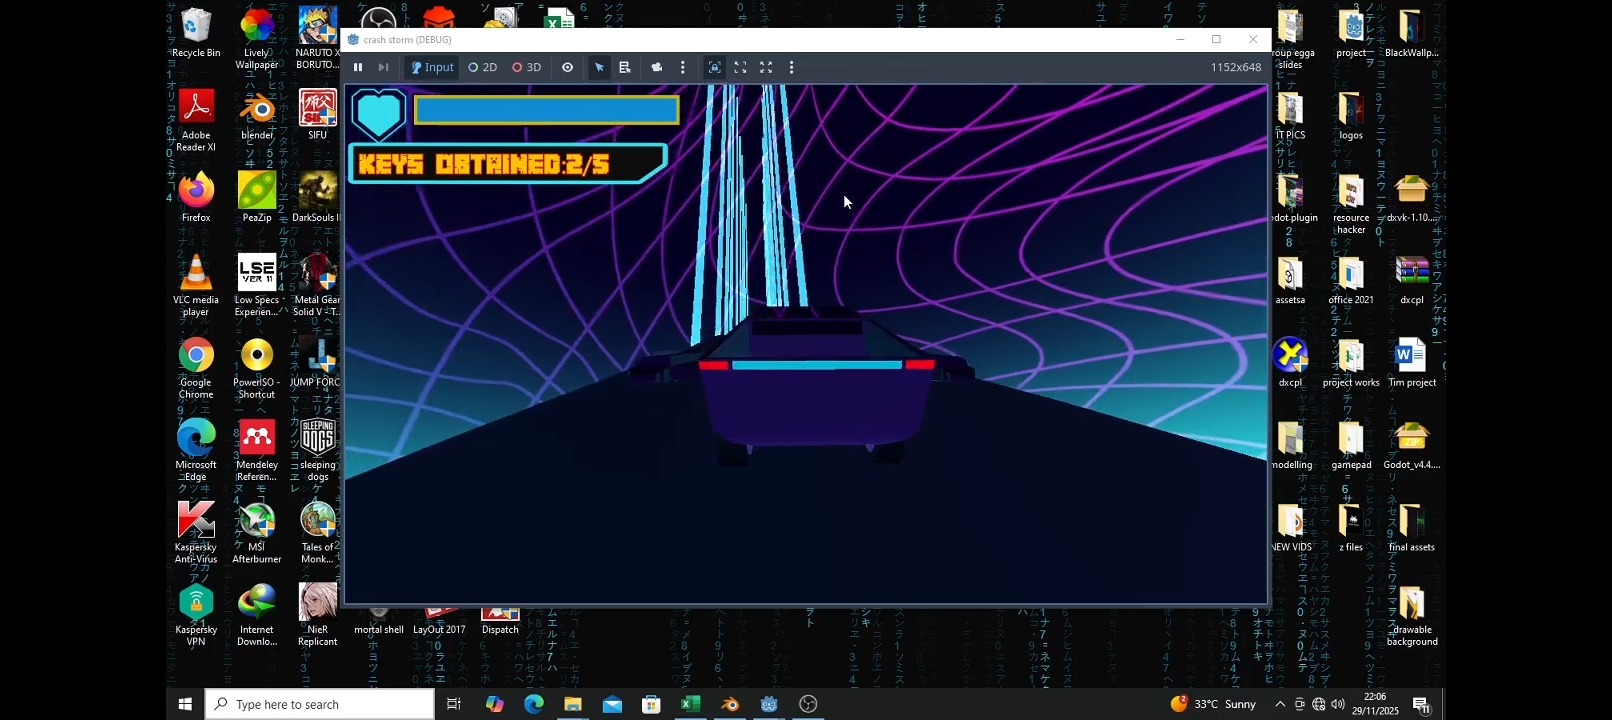1612x720 pixels.
Task: Select the Tim project Word document
Action: coord(1412,362)
